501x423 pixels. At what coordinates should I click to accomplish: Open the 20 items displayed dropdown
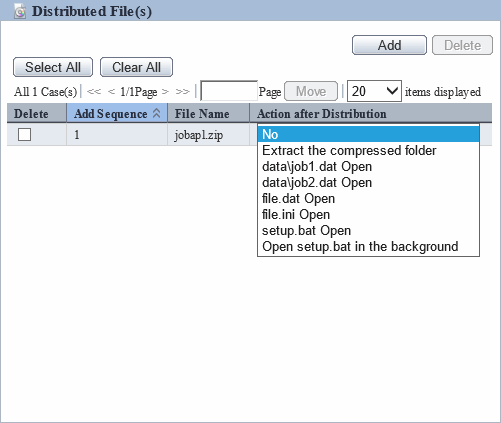(374, 91)
